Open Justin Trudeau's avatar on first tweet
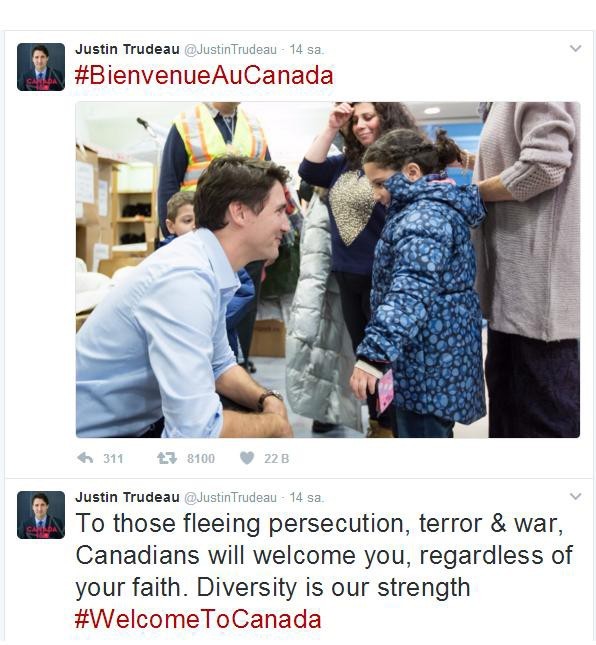Viewport: 596px width, 645px height. click(41, 67)
